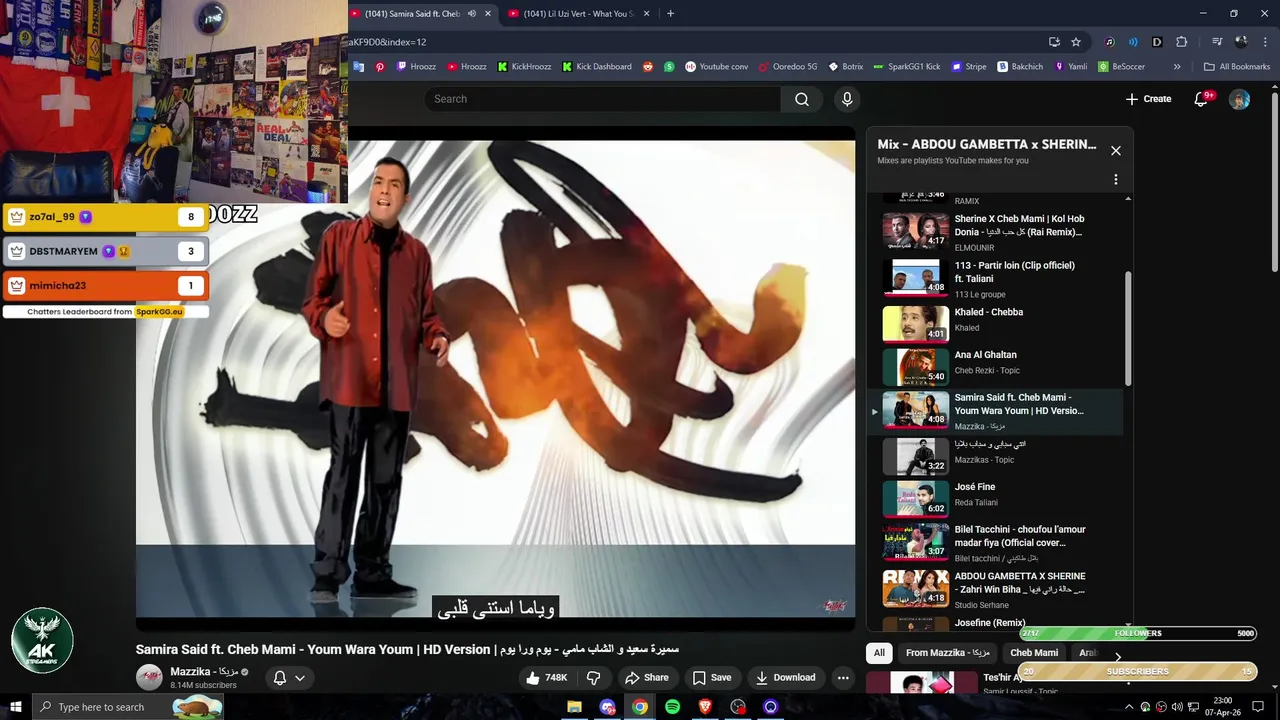Image resolution: width=1280 pixels, height=720 pixels.
Task: Play Ana Al Ghaltan by Cheb Rezki
Action: [995, 366]
